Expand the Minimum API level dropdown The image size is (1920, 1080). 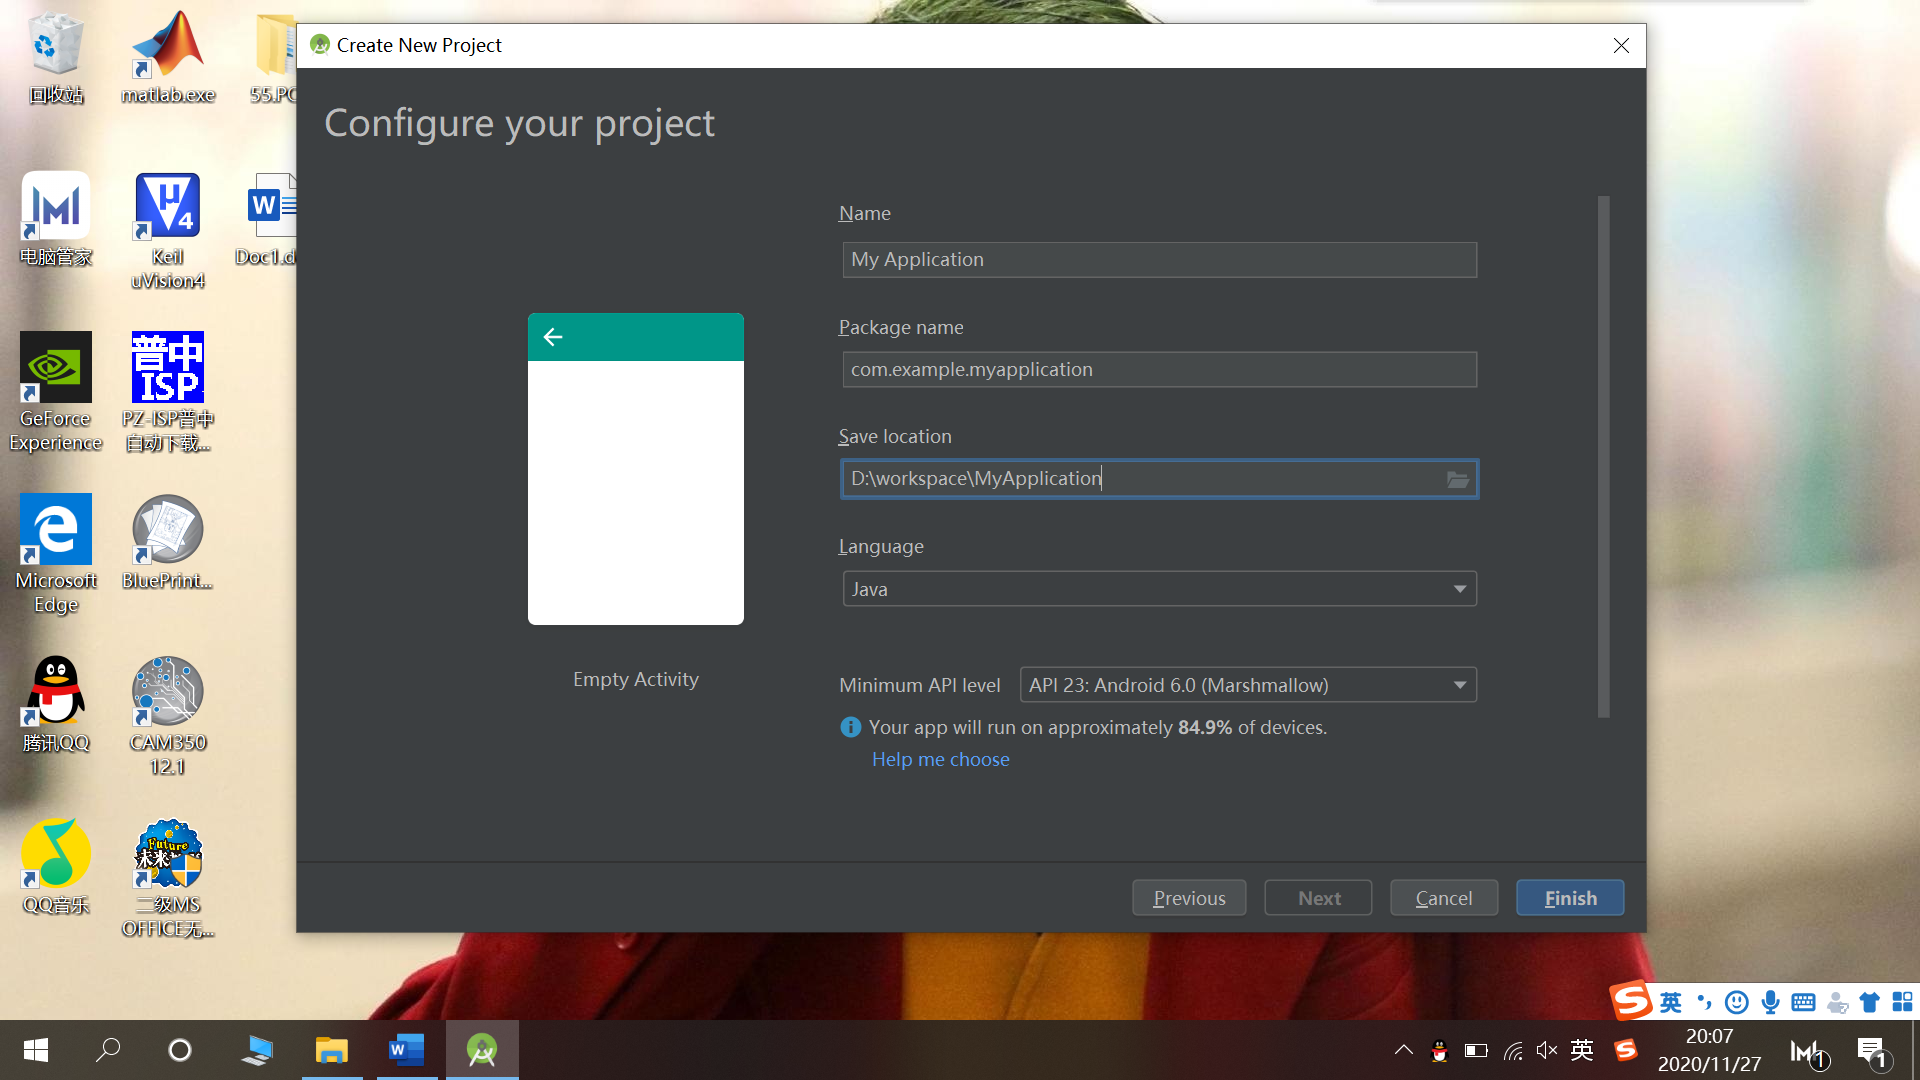1247,685
